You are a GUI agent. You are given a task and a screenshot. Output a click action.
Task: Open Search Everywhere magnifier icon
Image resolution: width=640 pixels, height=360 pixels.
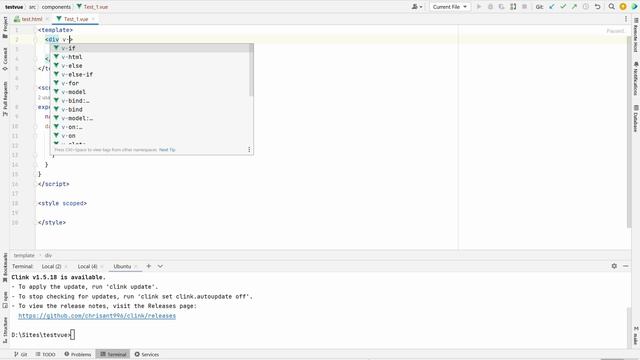click(x=611, y=7)
